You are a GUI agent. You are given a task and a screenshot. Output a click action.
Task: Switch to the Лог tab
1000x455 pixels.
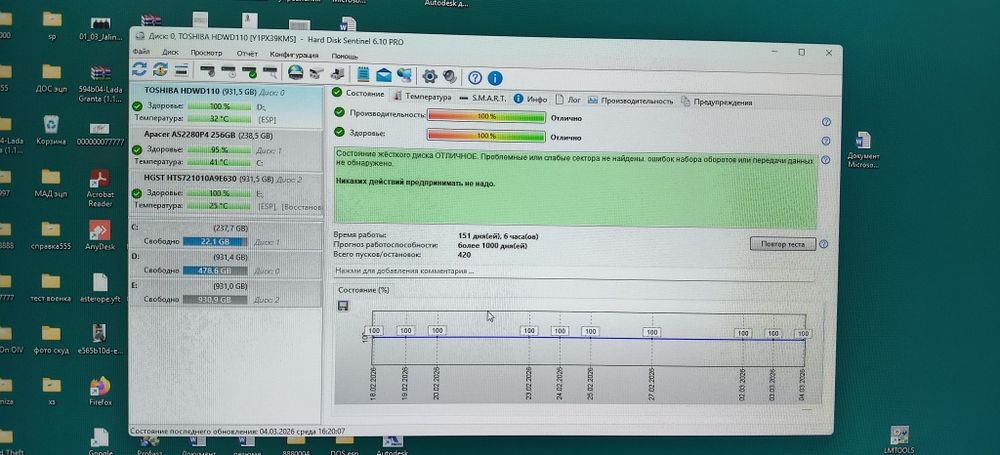[x=568, y=100]
